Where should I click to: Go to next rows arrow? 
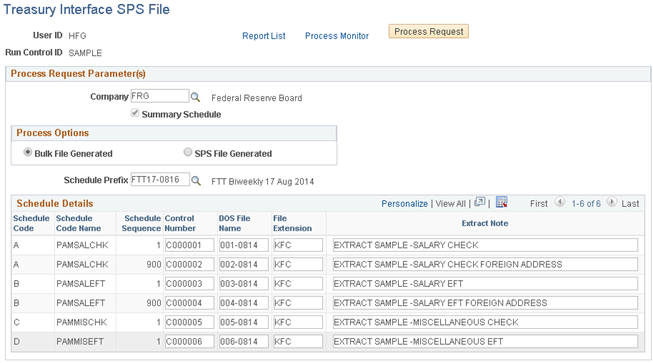click(x=611, y=203)
